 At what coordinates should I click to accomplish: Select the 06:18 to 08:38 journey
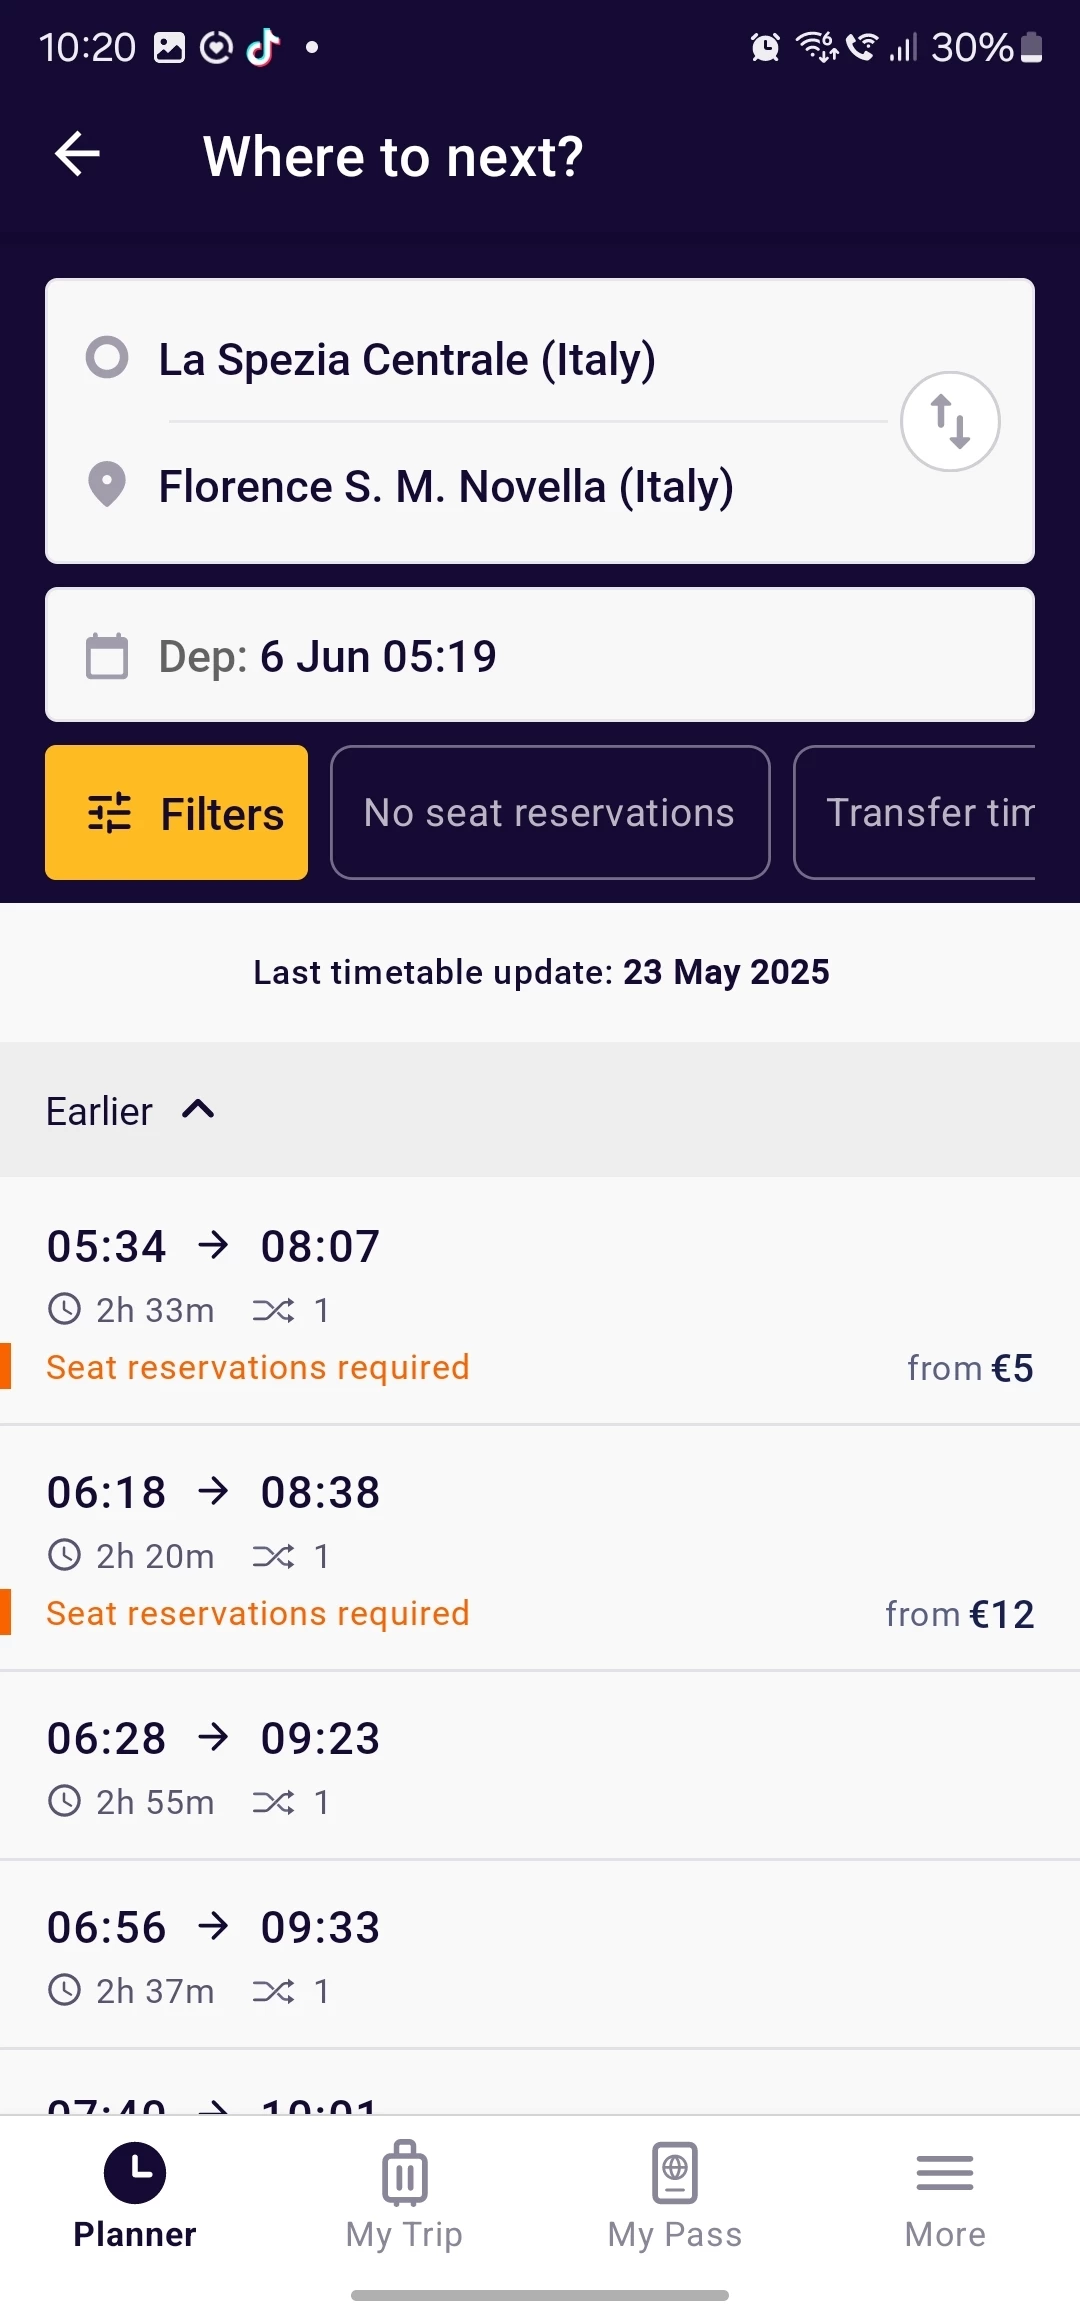tap(540, 1548)
